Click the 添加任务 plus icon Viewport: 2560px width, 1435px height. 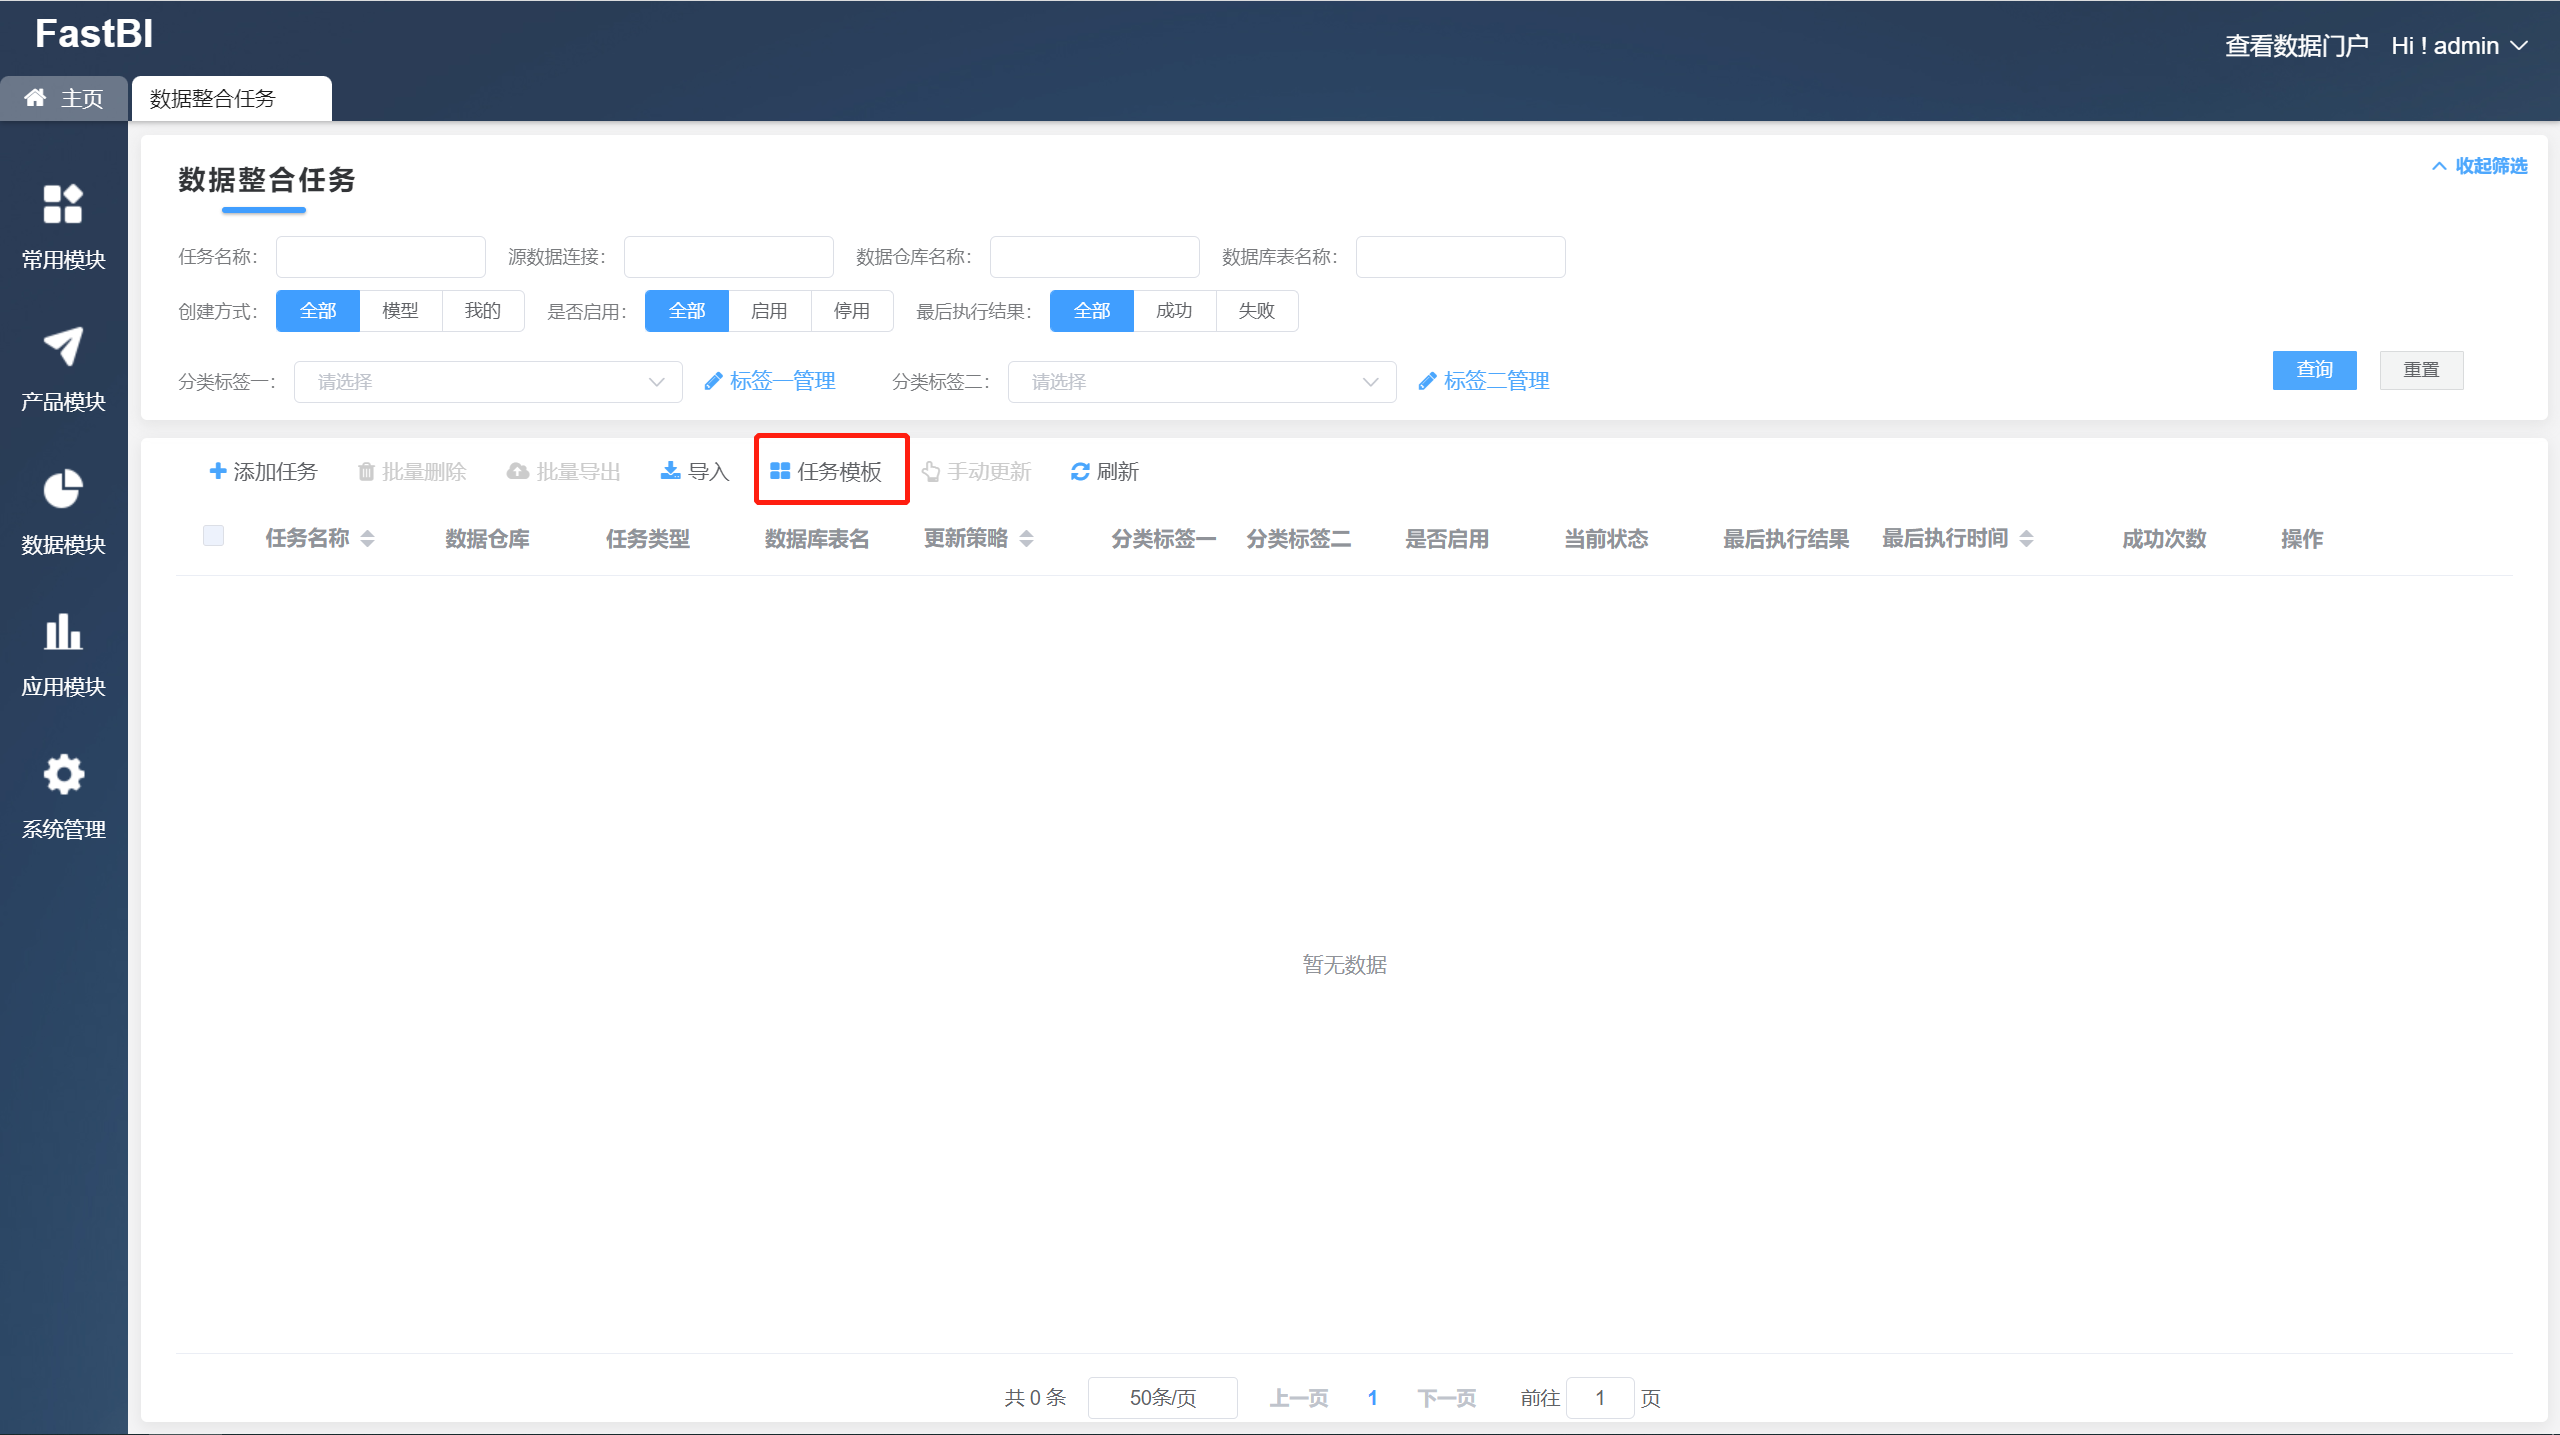[217, 471]
